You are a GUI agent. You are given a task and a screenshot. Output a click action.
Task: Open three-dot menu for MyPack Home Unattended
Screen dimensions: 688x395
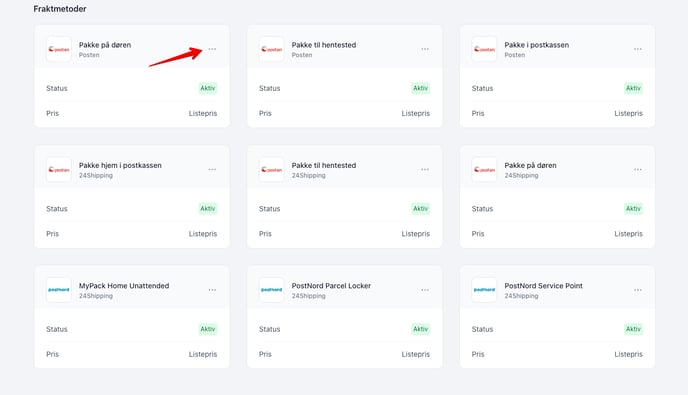[212, 290]
